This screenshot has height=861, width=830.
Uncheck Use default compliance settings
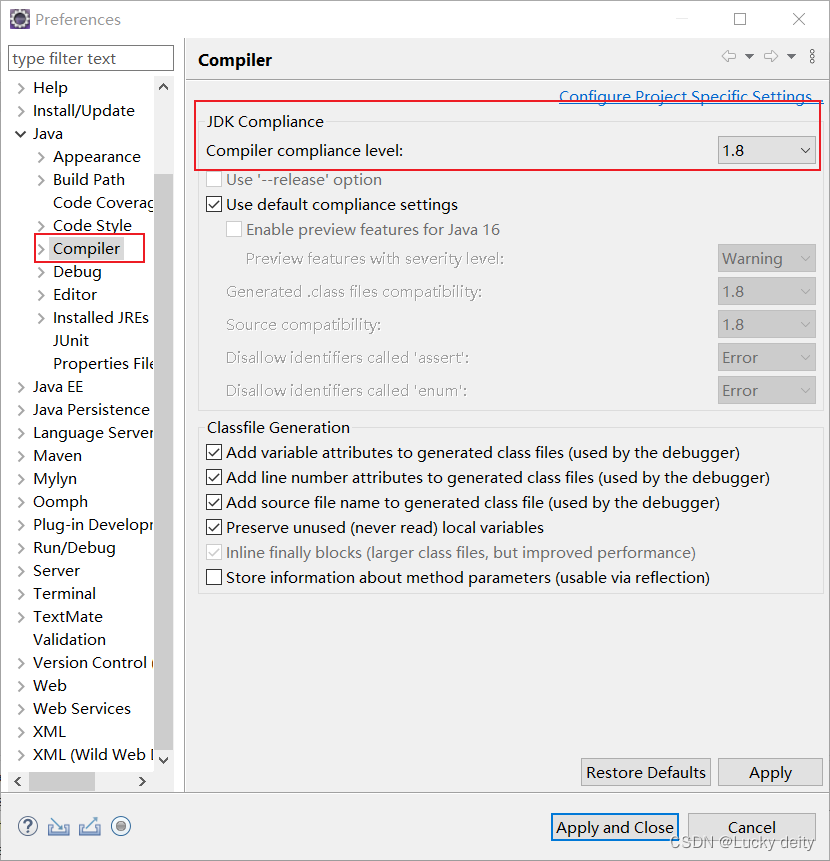coord(213,204)
